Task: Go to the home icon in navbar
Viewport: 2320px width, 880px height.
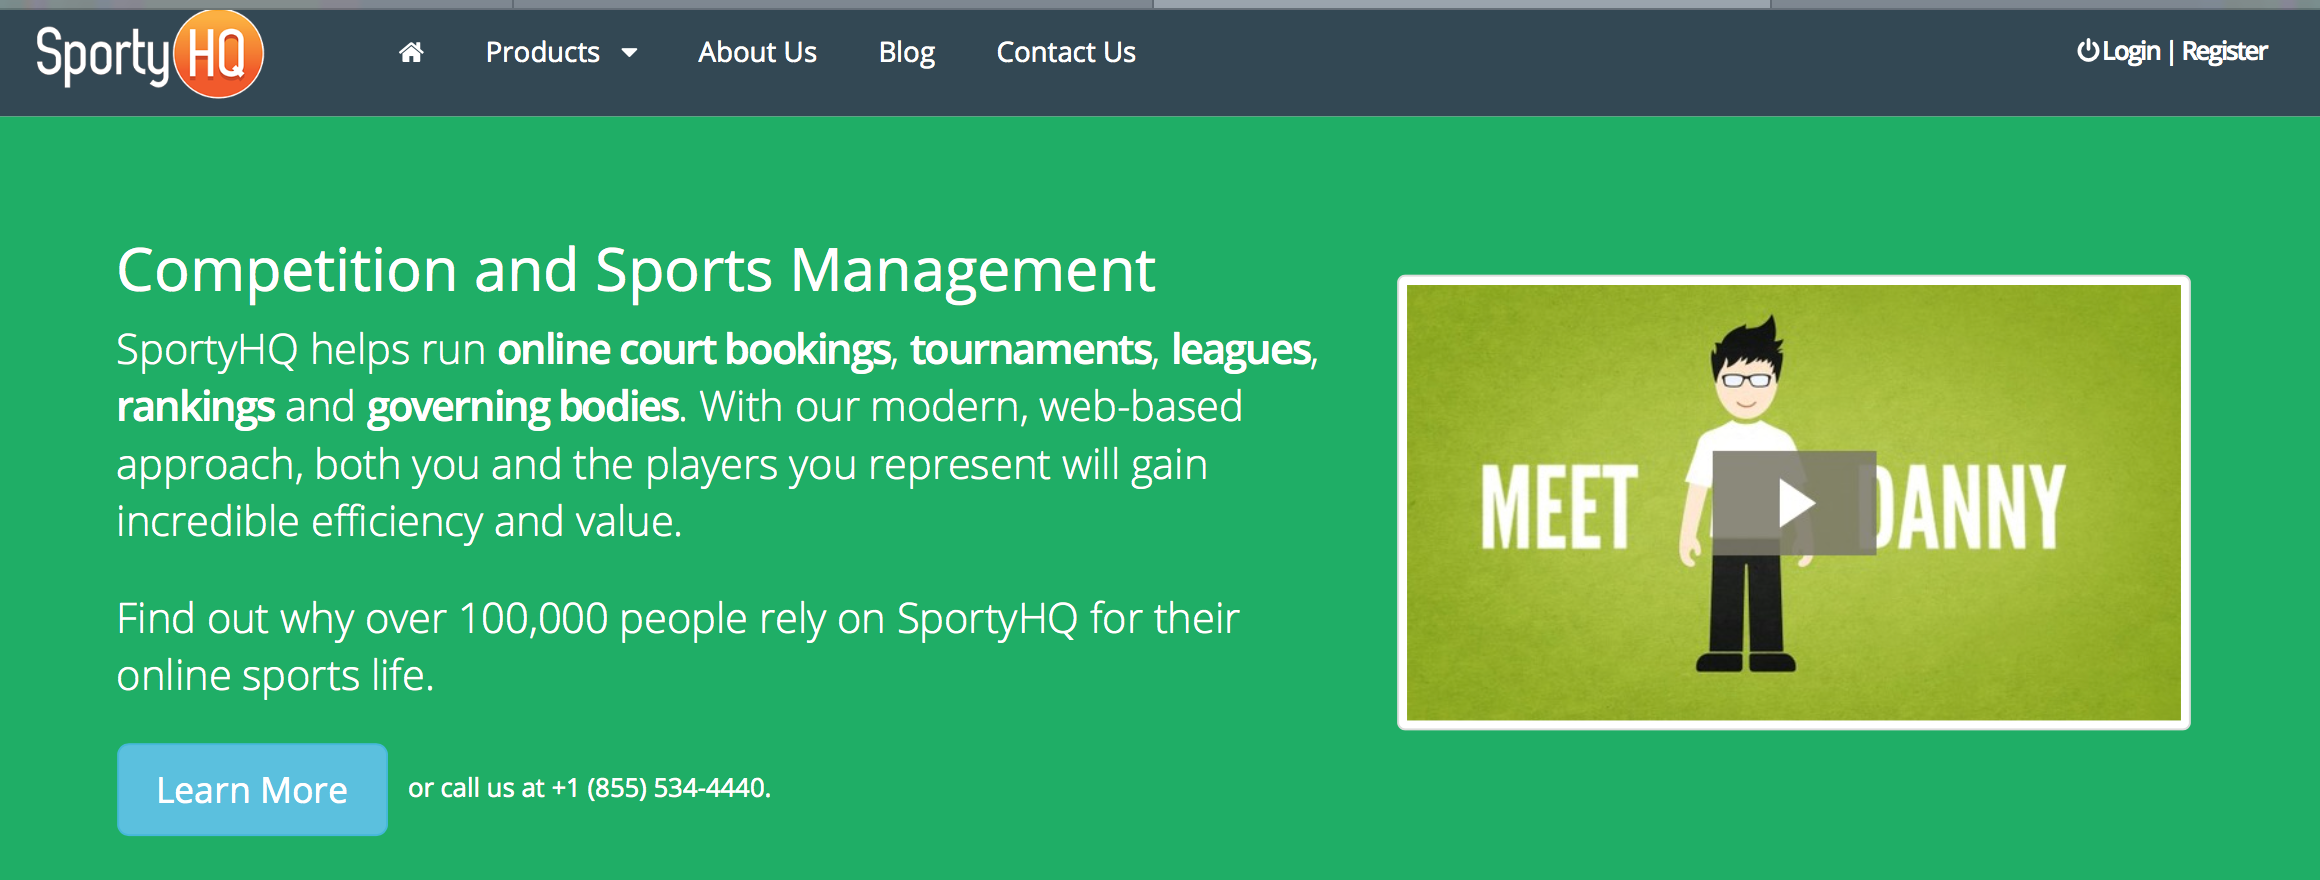Action: tap(411, 52)
